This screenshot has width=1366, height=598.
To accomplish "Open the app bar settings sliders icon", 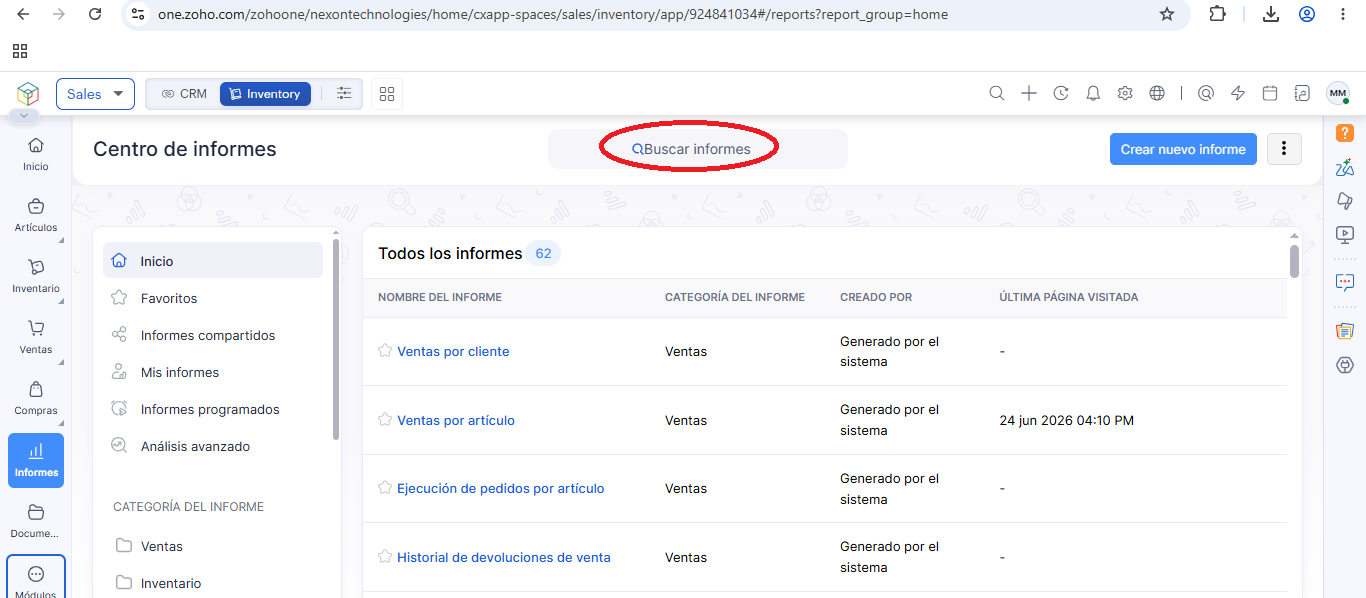I will [x=344, y=93].
